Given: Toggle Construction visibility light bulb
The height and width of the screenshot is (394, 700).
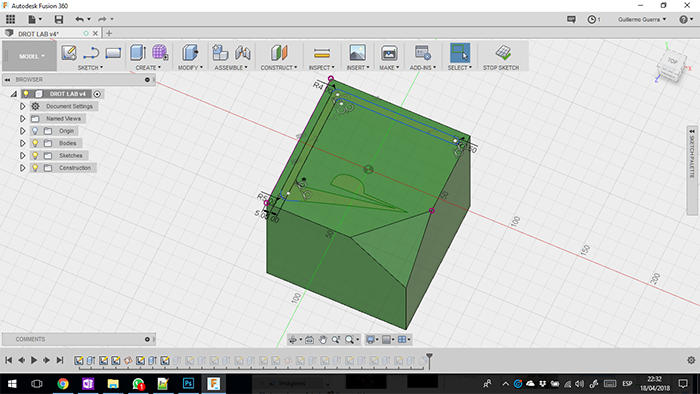Looking at the screenshot, I should click(x=35, y=168).
